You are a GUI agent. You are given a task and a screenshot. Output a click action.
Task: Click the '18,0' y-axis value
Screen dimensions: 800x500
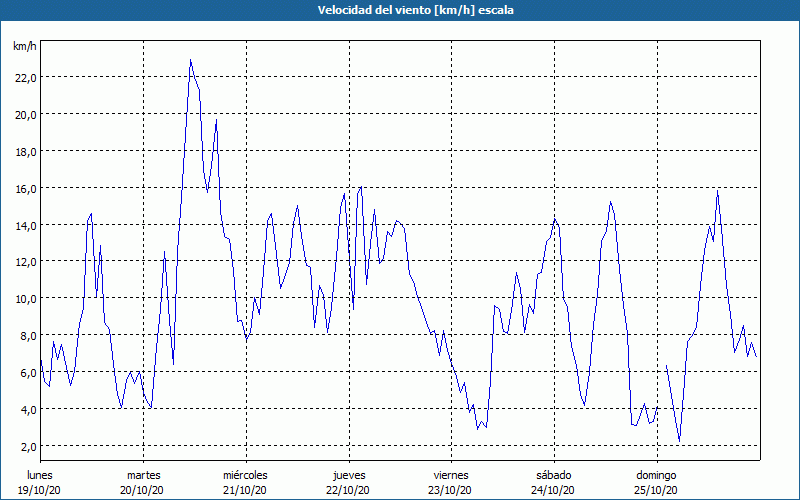pos(25,152)
